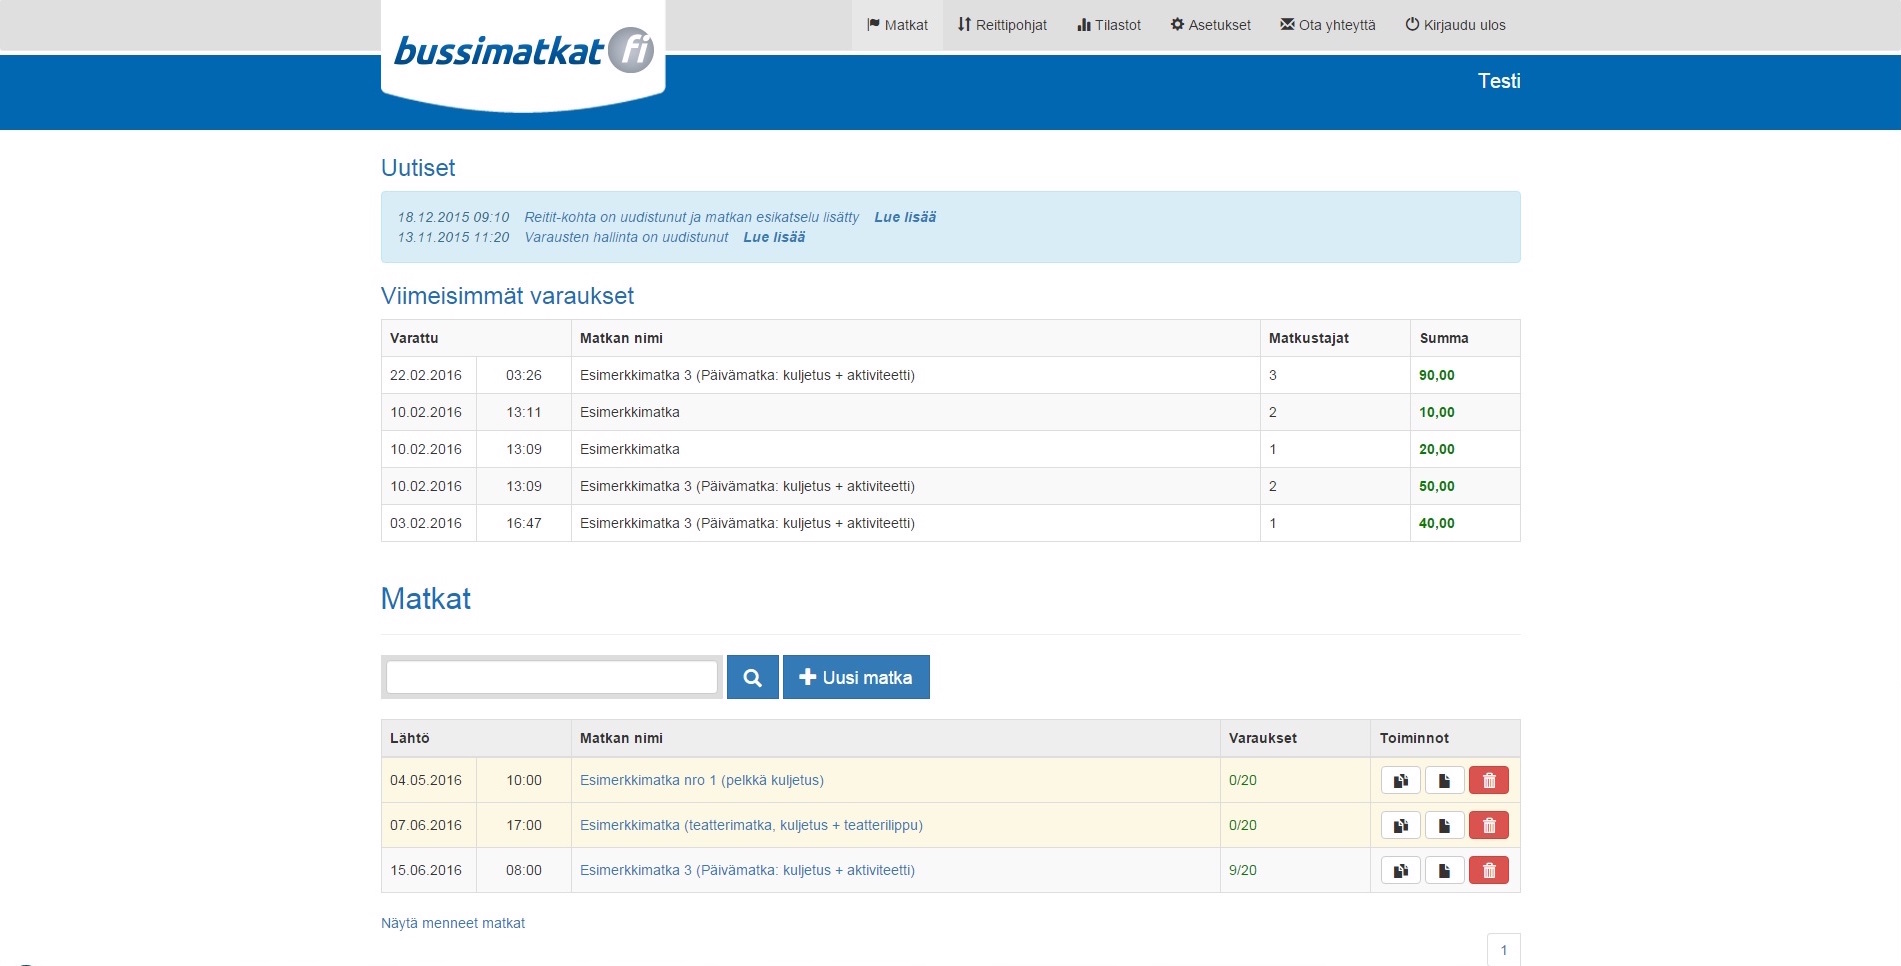Open Lue lisää for 13.11.2015 news
This screenshot has width=1901, height=966.
(774, 237)
